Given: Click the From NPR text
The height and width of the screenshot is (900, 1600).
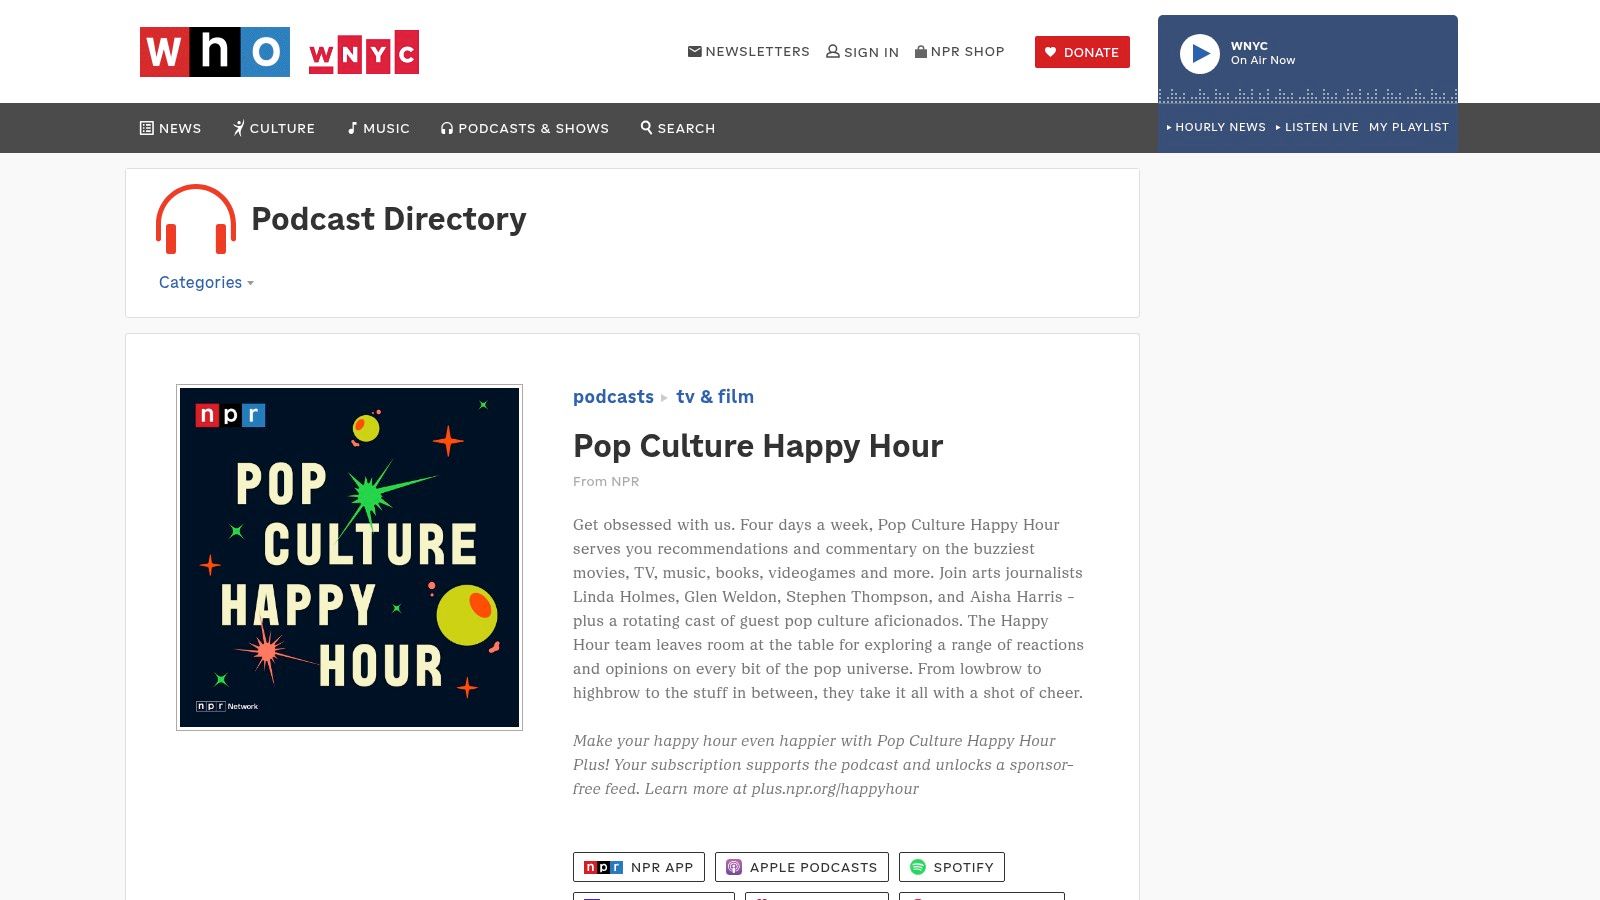Looking at the screenshot, I should (606, 481).
